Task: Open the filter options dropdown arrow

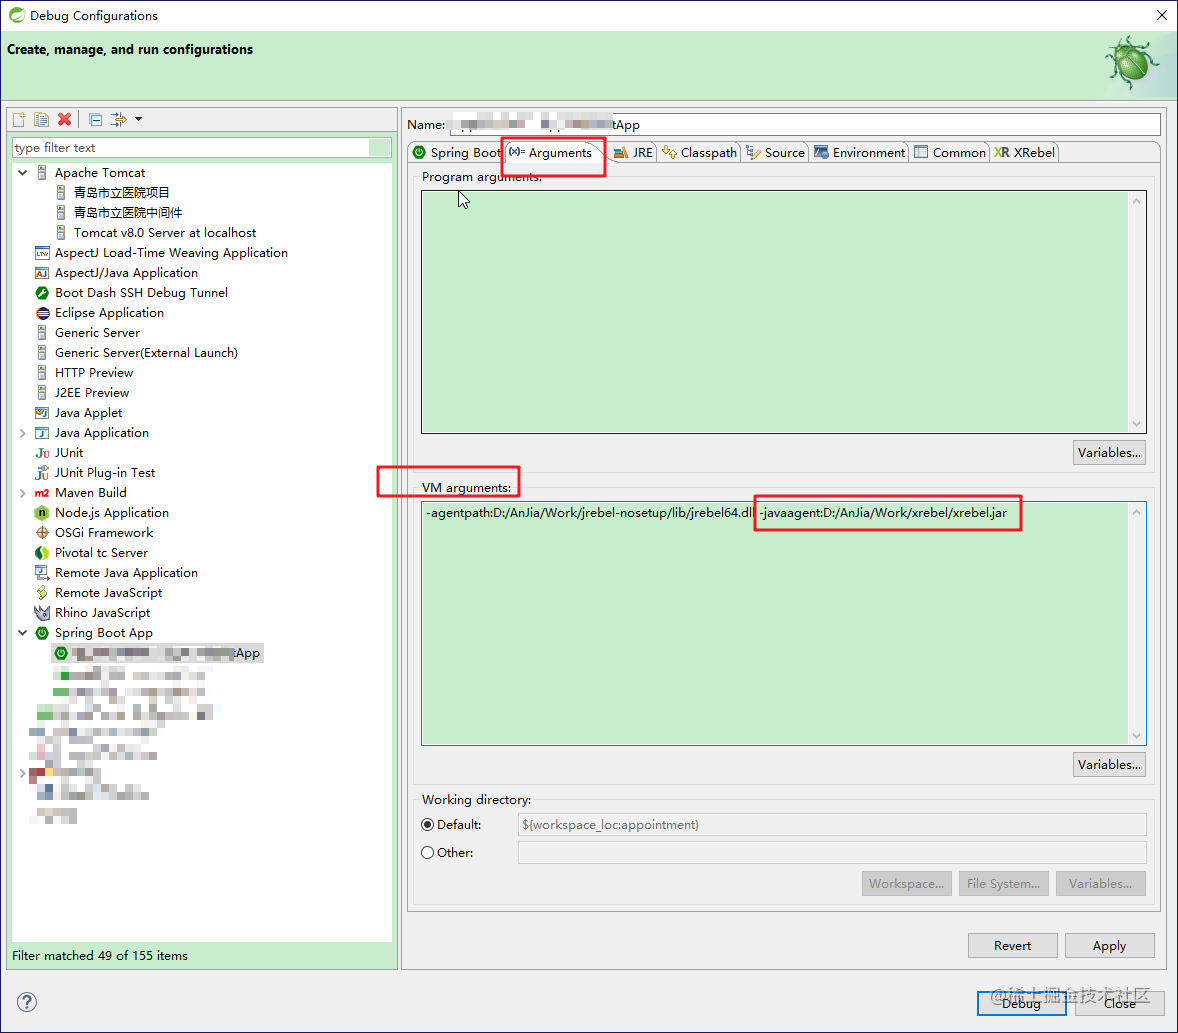Action: point(138,119)
